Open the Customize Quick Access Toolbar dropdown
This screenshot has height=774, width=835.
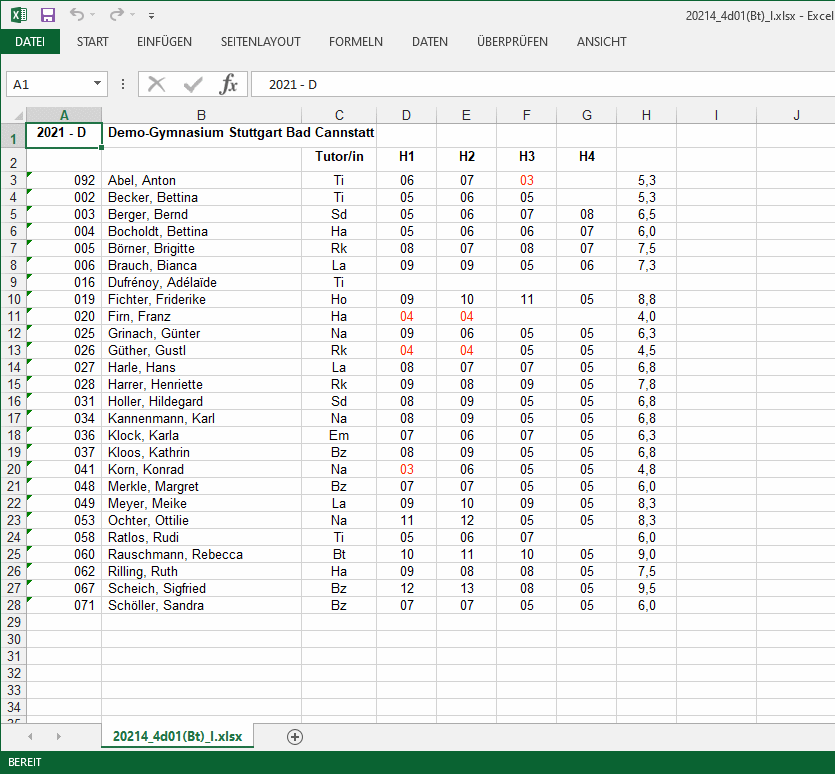click(x=151, y=16)
